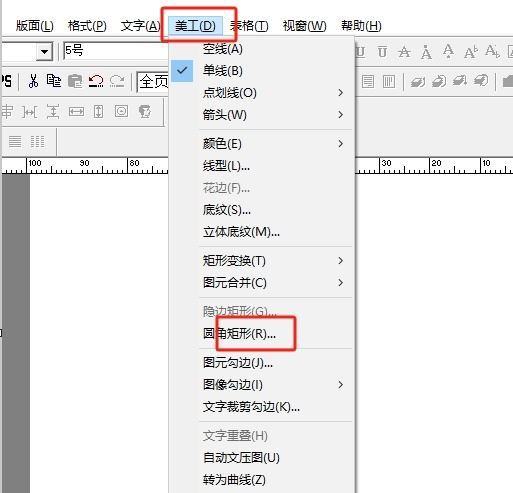Click the first layer-order icon after separator

(417, 81)
